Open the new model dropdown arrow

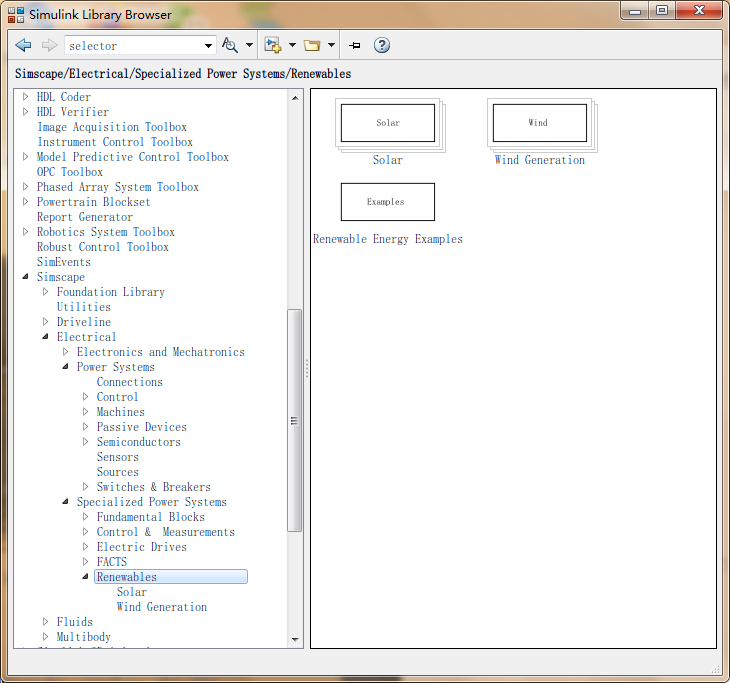click(x=292, y=45)
